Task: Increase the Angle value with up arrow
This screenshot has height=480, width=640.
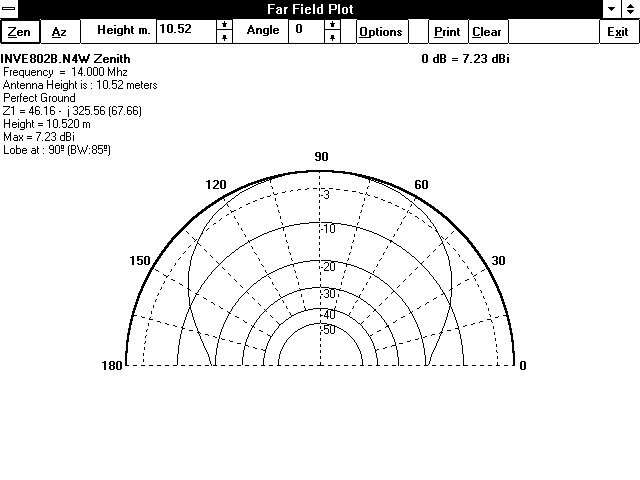Action: (x=332, y=25)
